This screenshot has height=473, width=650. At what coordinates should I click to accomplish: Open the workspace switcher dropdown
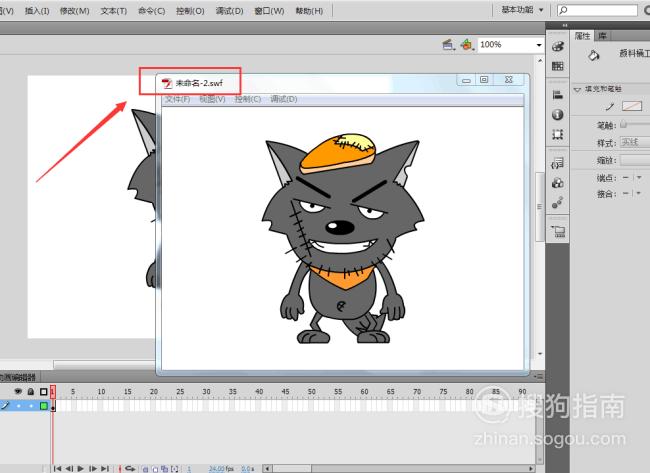(x=523, y=10)
